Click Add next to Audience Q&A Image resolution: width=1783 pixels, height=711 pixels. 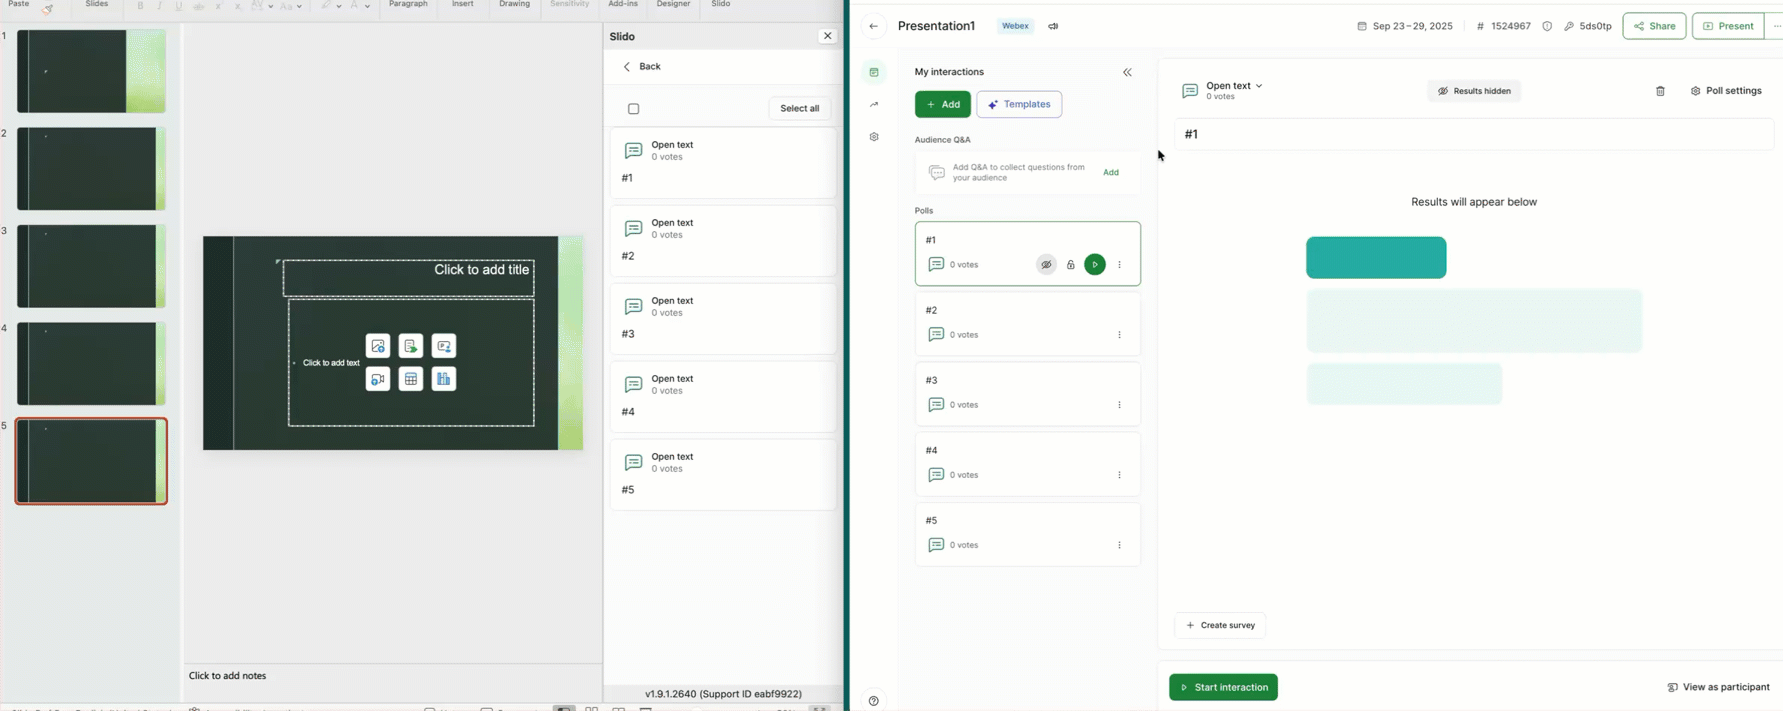click(1111, 172)
